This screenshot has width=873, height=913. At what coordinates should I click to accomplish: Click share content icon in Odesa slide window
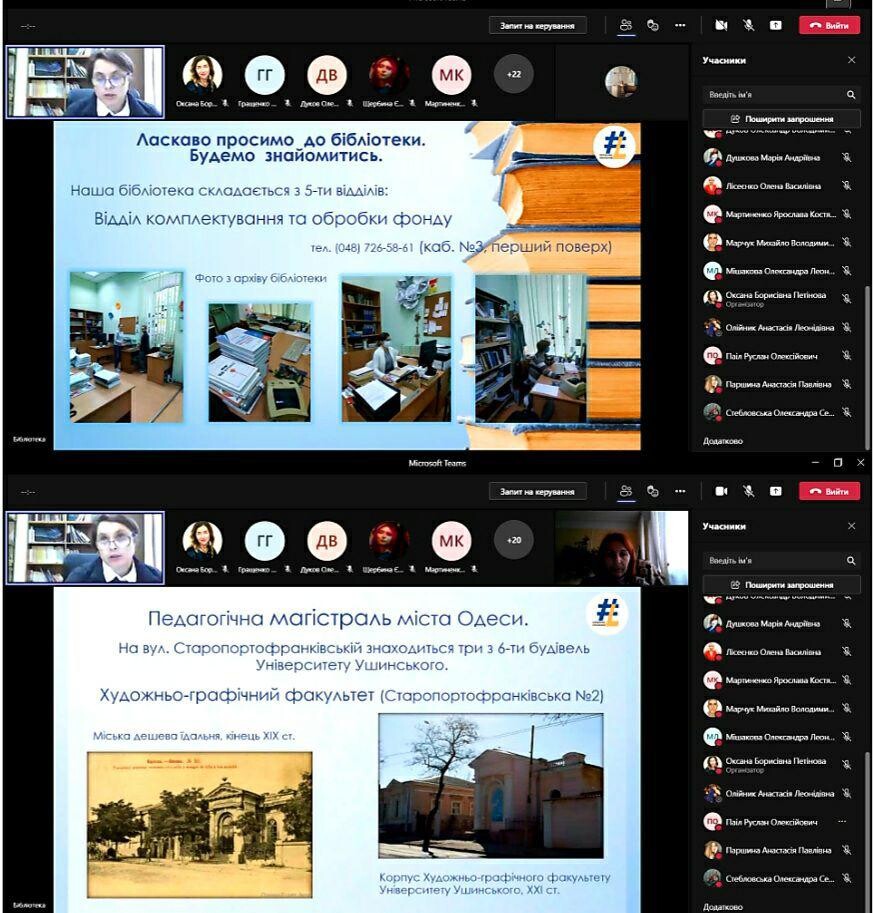[x=776, y=491]
